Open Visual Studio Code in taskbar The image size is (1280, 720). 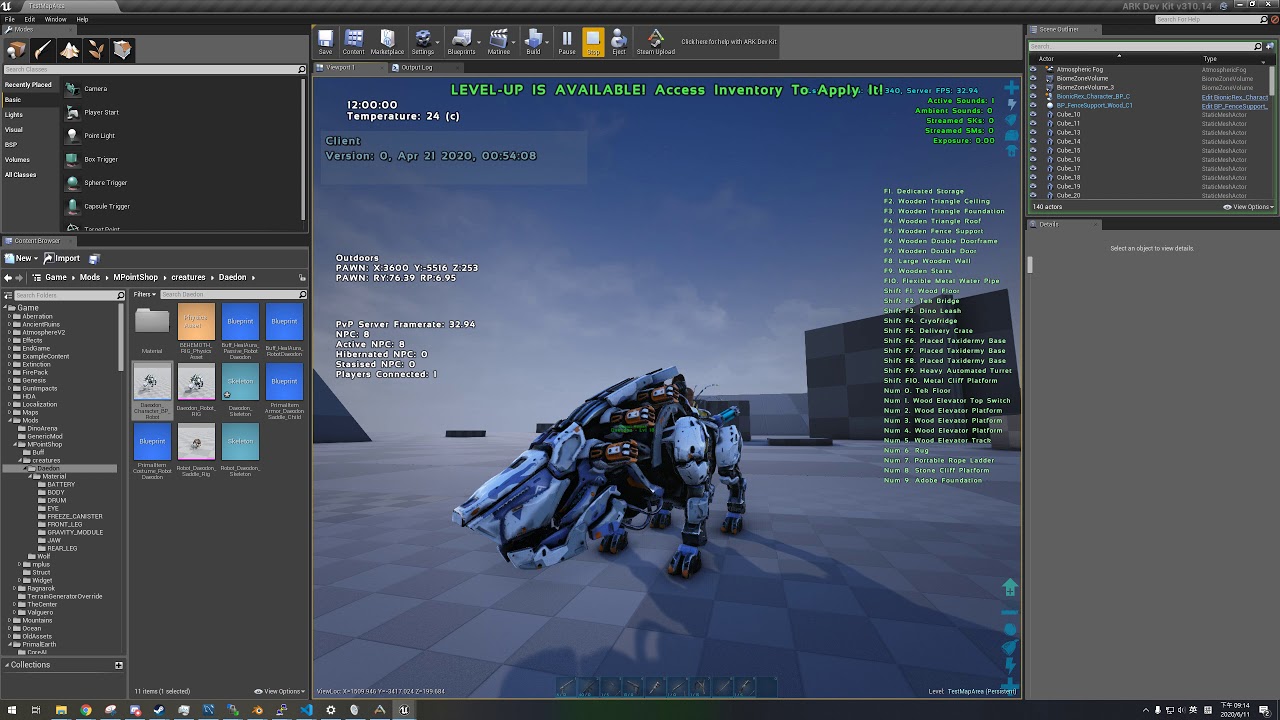306,710
